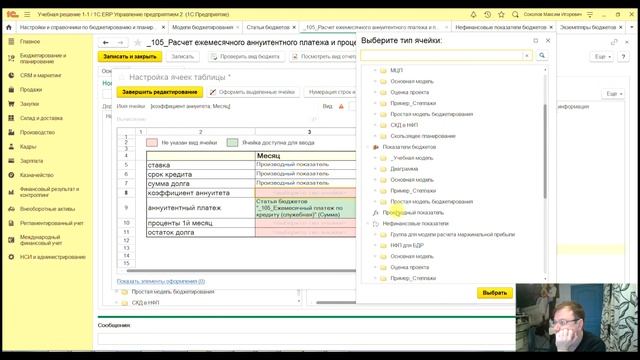
Task: Expand the МЦП folder
Action: pyautogui.click(x=375, y=71)
